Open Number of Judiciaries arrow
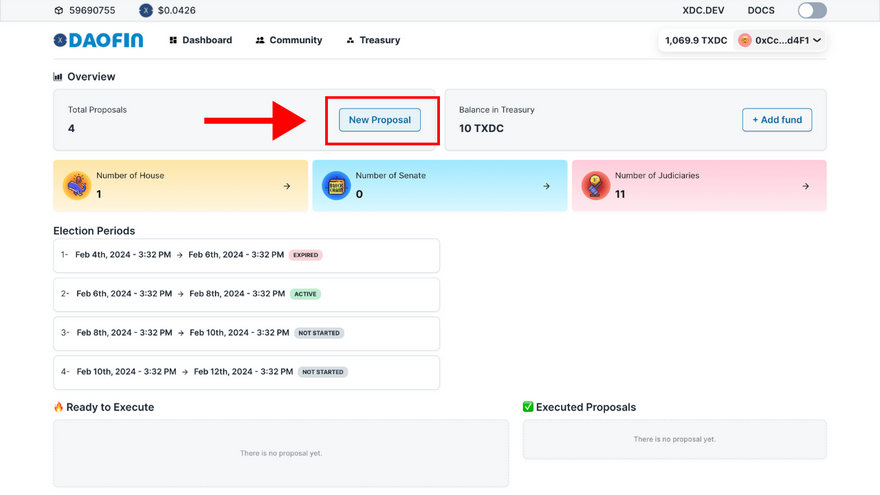The image size is (880, 495). [806, 186]
